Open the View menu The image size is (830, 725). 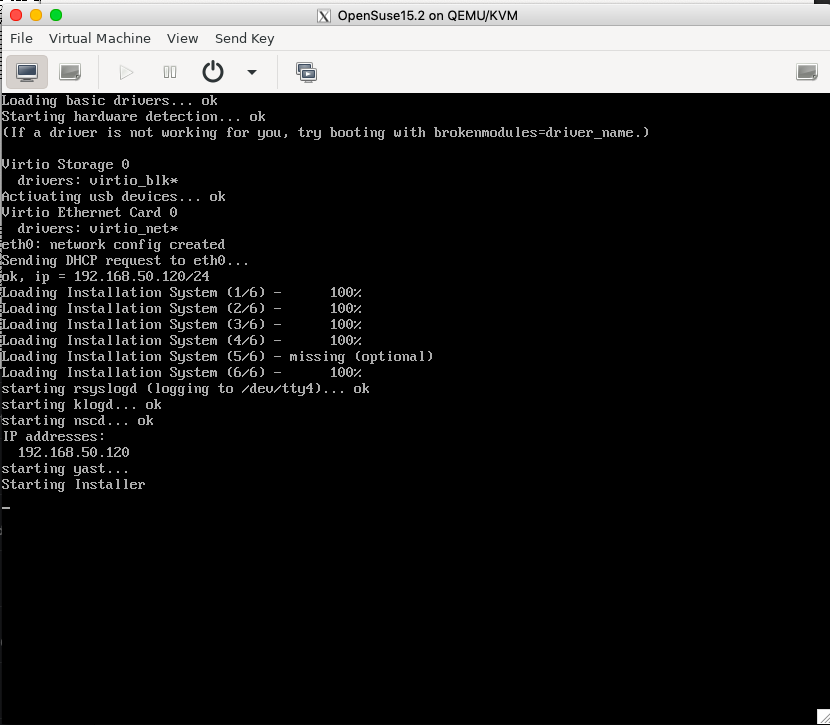point(183,39)
